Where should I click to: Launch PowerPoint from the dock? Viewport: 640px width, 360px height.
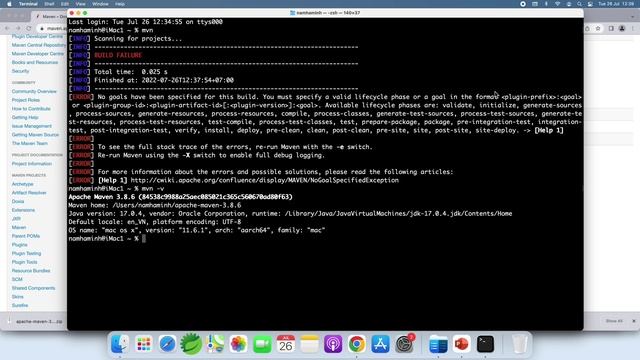(462, 344)
